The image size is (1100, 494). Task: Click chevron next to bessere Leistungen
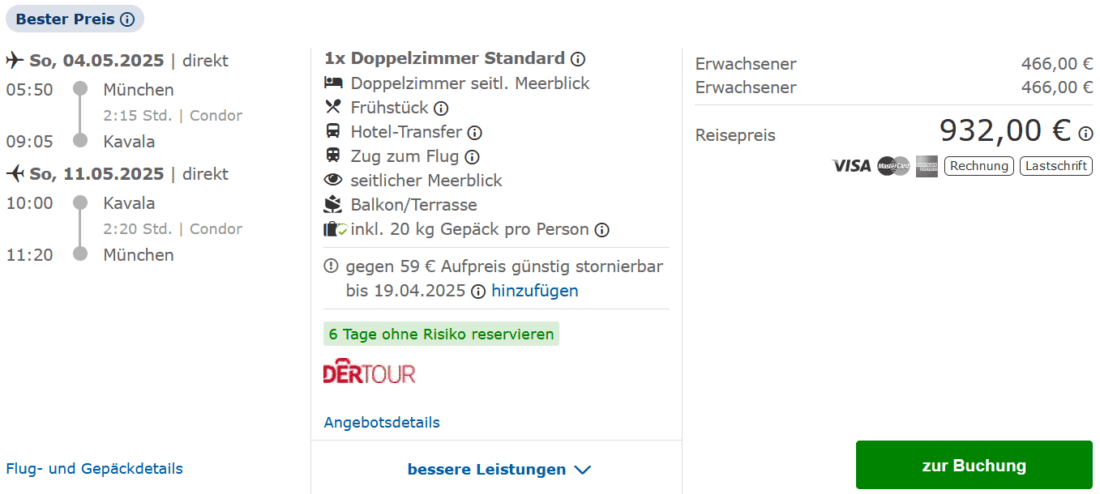583,469
